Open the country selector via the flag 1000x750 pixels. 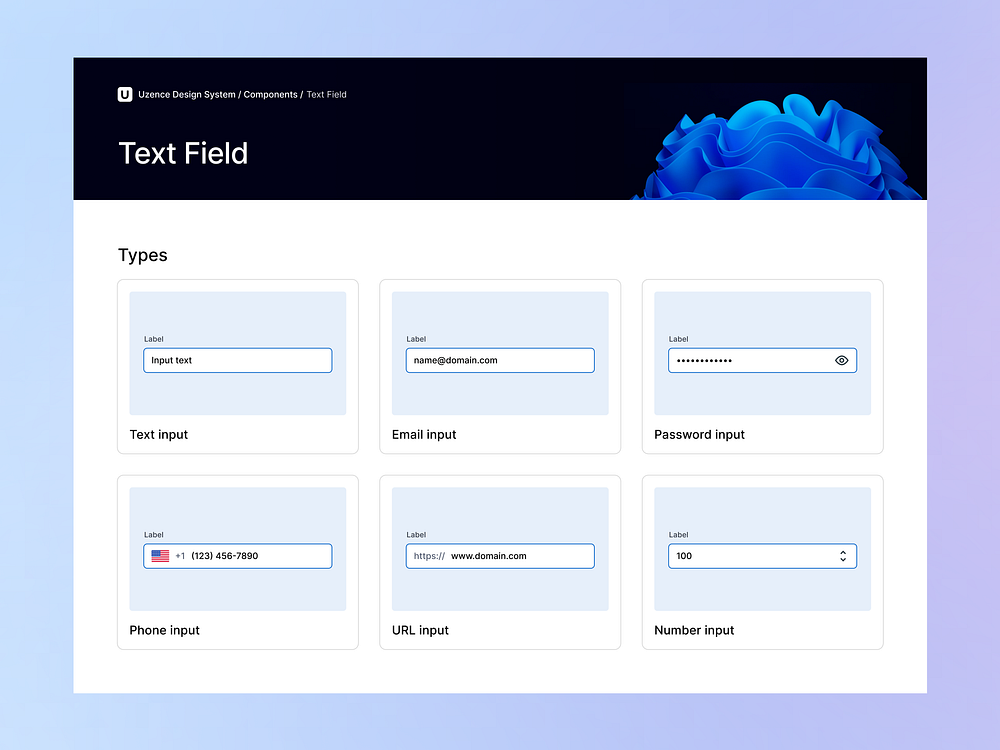pos(161,555)
